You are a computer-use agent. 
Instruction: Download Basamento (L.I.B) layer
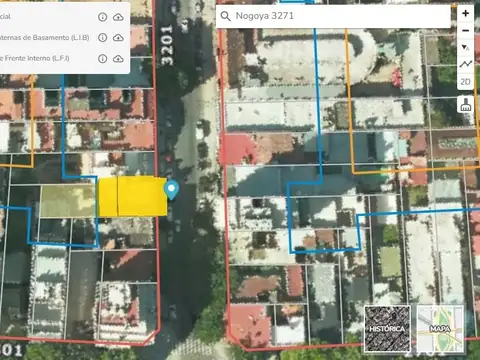118,38
